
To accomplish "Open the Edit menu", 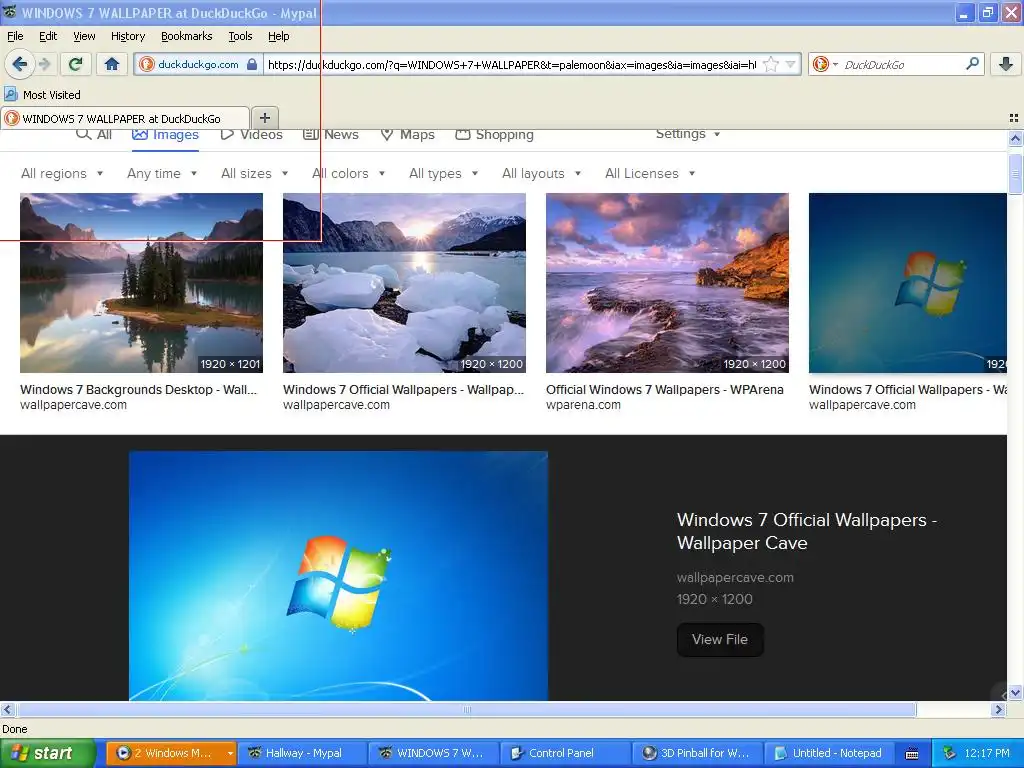I will (x=48, y=36).
